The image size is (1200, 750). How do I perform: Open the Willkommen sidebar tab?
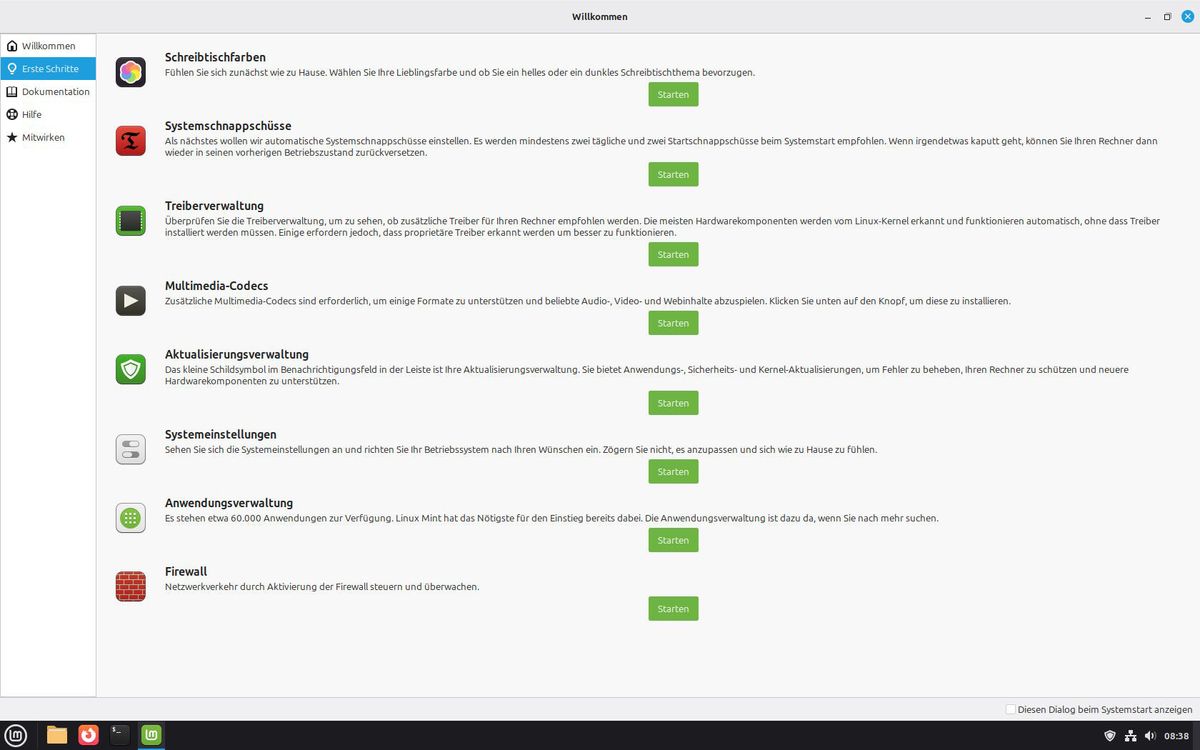pos(48,46)
